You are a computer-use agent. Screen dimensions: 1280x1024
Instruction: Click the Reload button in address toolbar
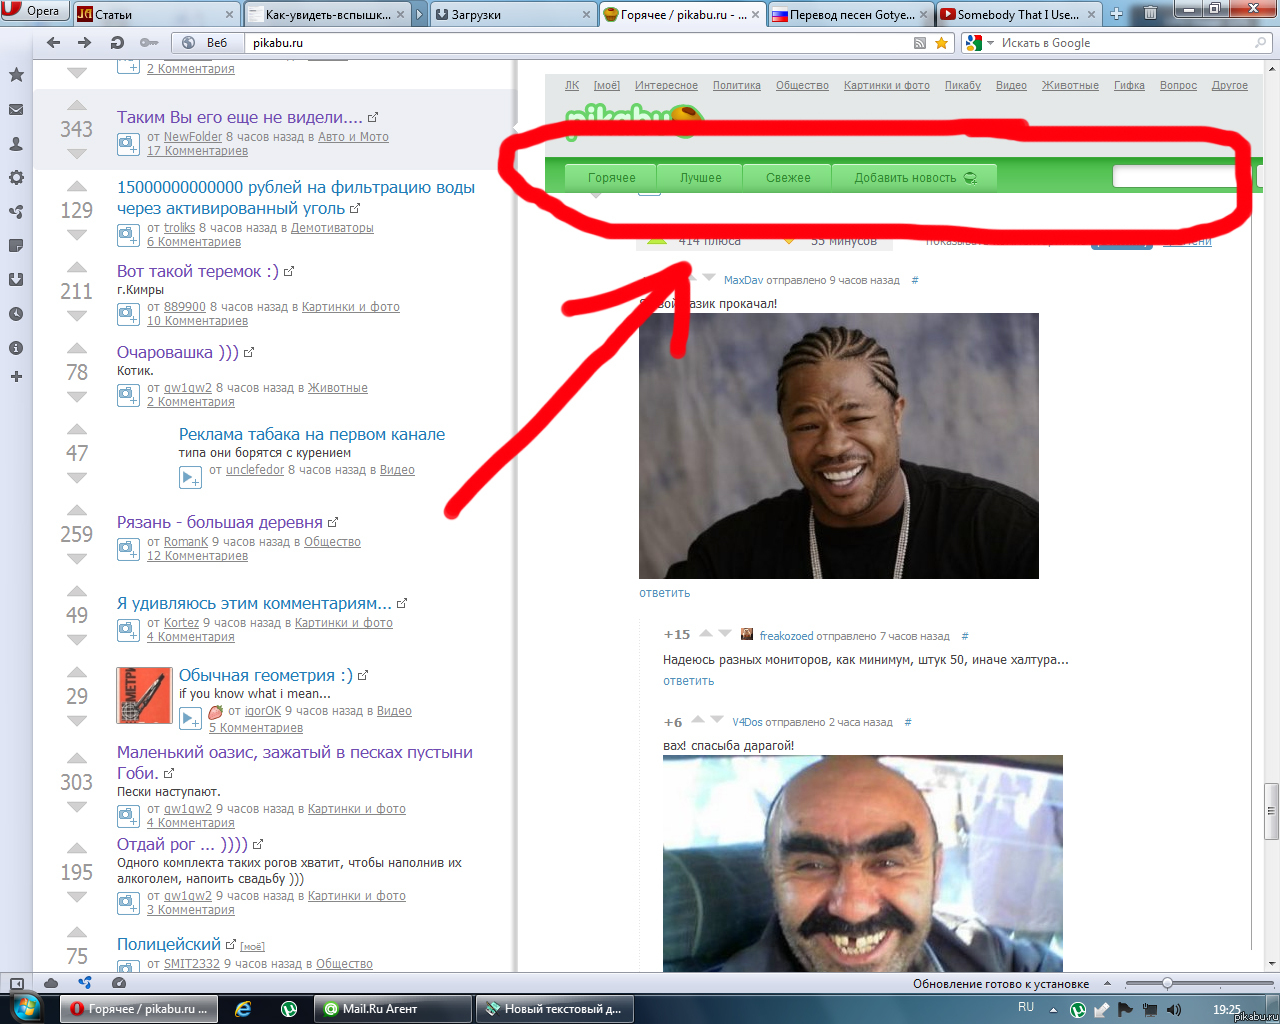(117, 43)
